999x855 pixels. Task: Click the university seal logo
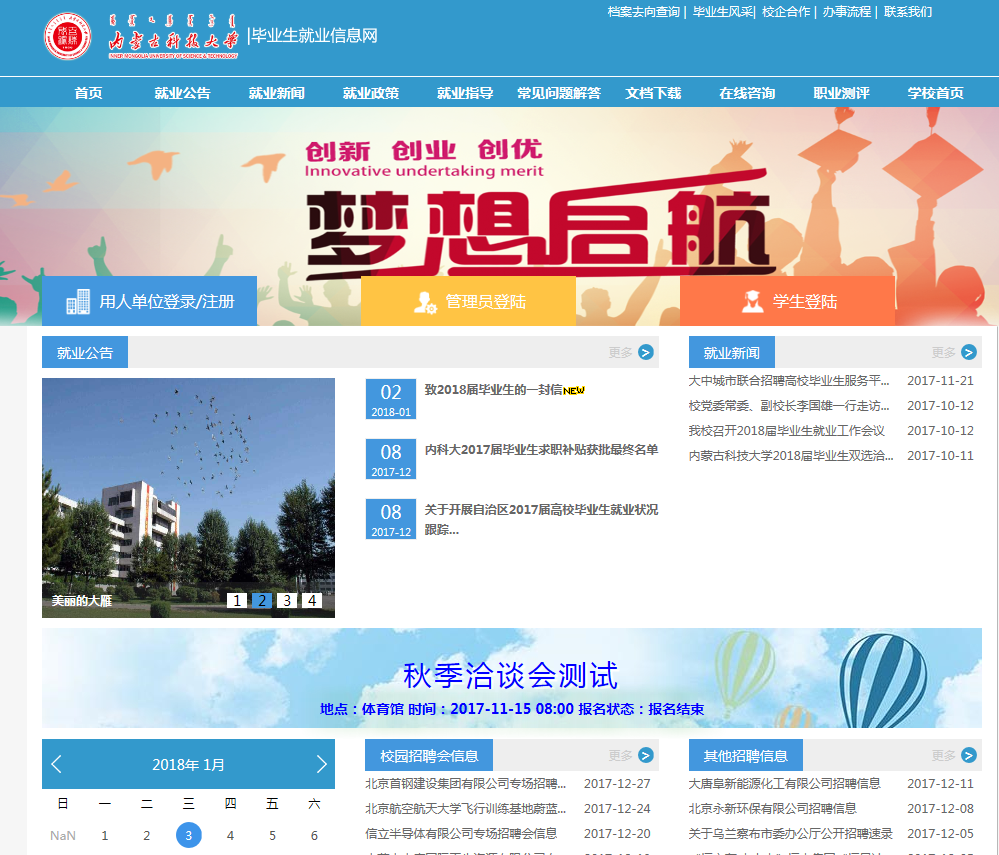pos(68,33)
